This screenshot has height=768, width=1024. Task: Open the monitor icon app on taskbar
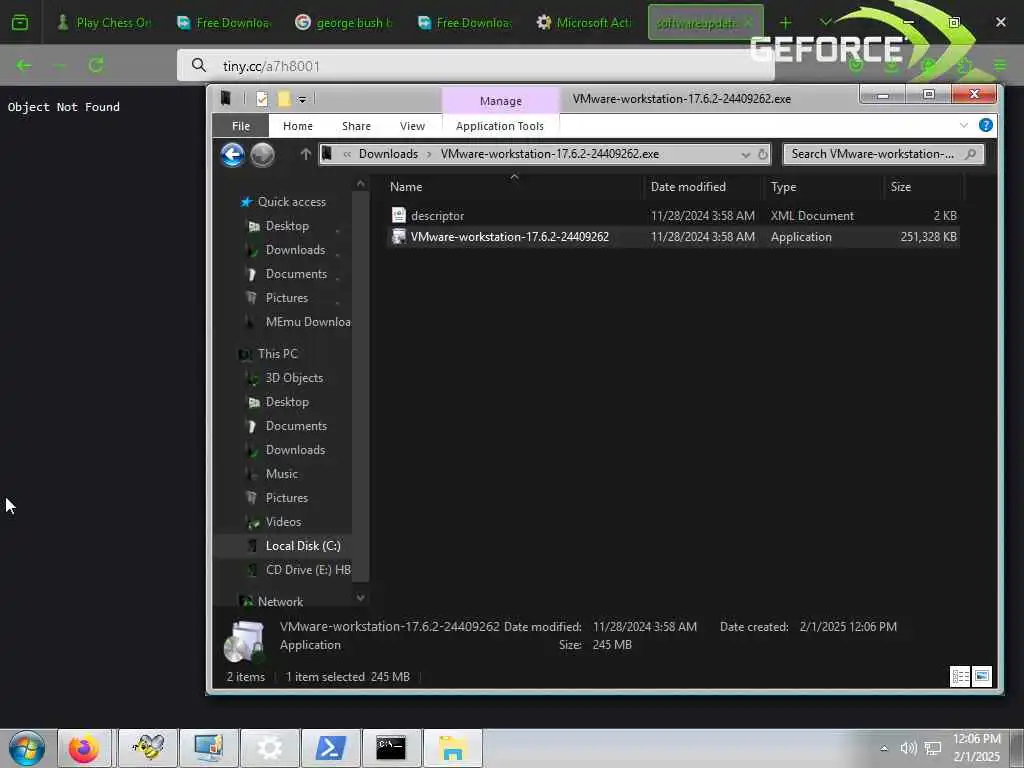pyautogui.click(x=209, y=748)
